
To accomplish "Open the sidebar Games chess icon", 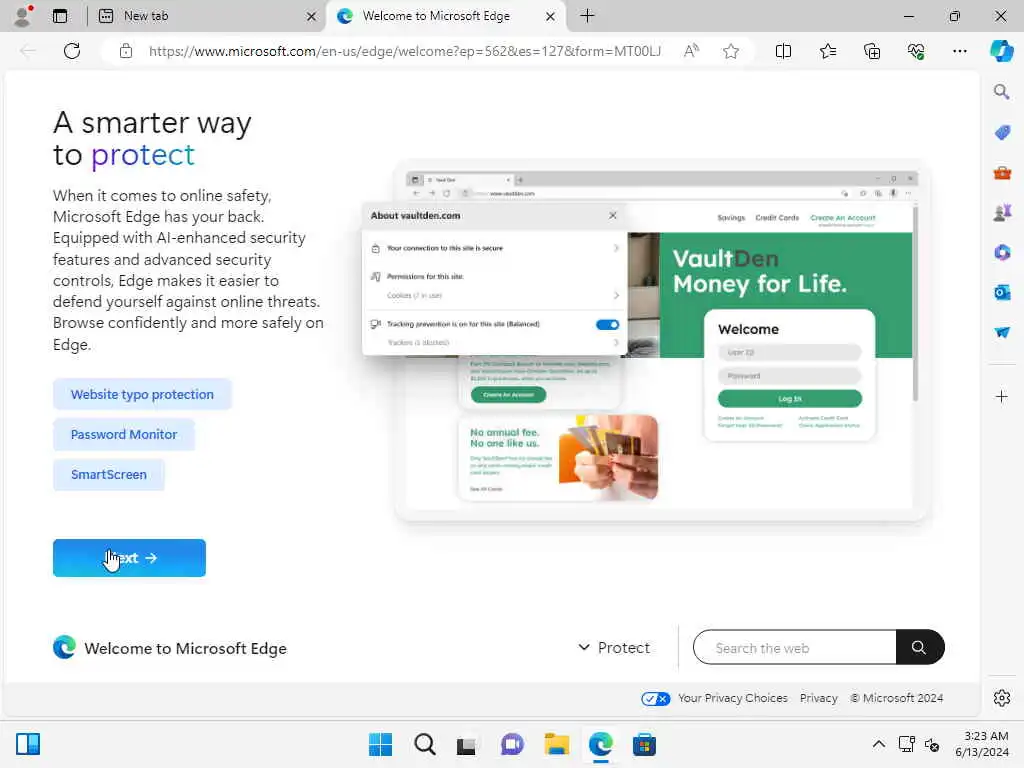I will tap(1002, 212).
